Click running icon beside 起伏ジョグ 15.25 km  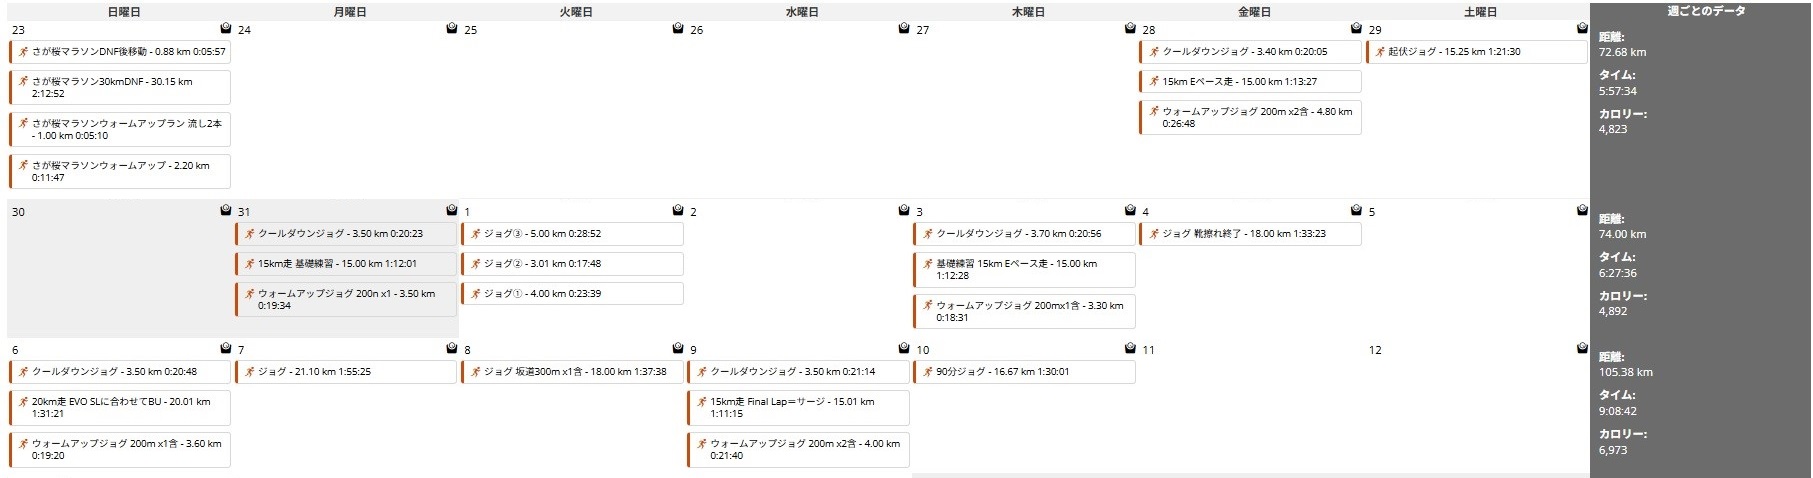[x=1380, y=51]
